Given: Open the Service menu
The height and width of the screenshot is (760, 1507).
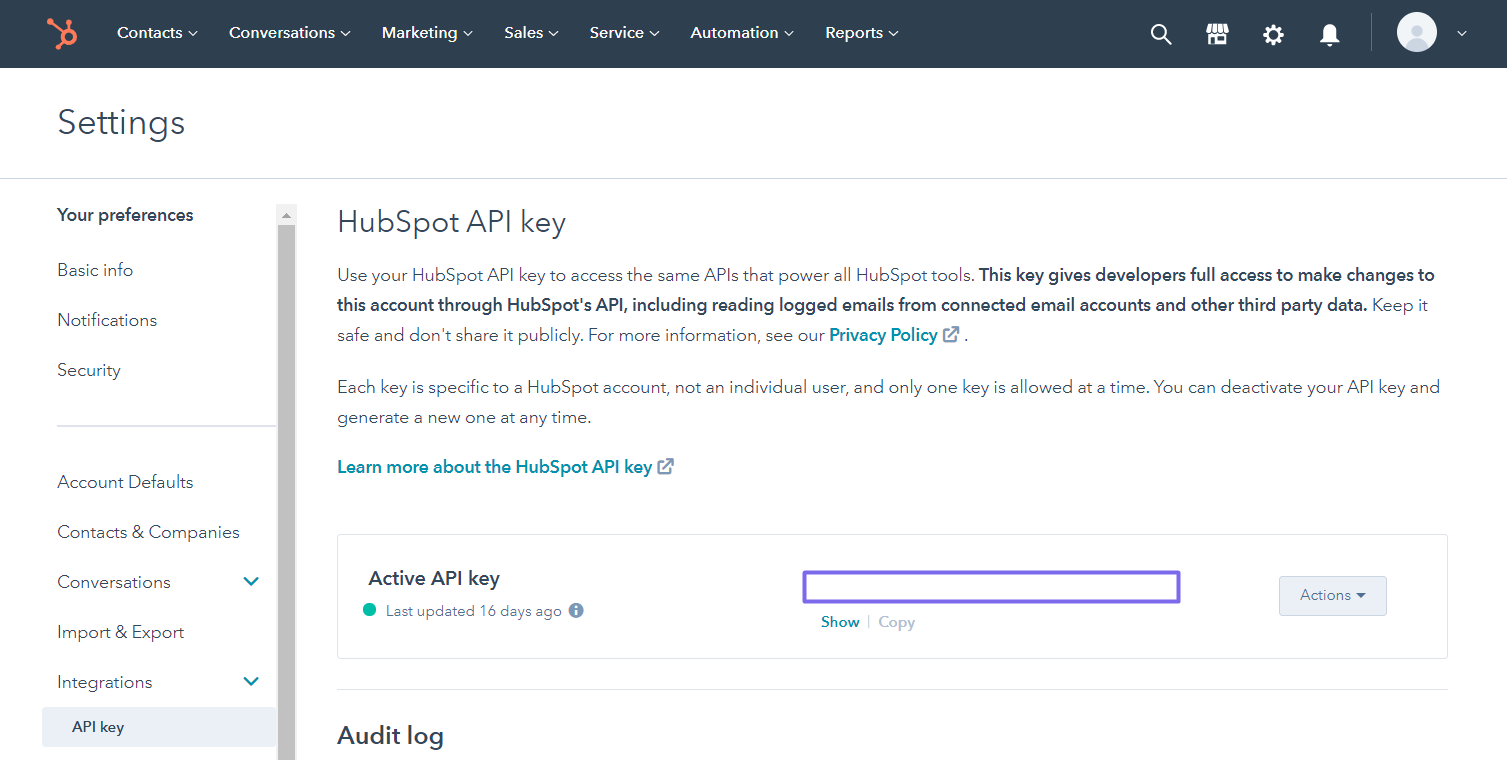Looking at the screenshot, I should coord(625,33).
